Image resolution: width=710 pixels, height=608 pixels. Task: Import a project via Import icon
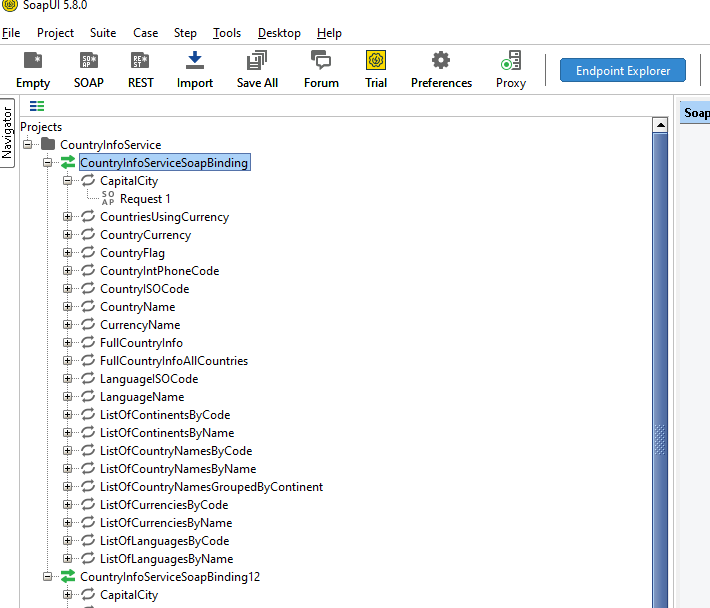pyautogui.click(x=195, y=70)
